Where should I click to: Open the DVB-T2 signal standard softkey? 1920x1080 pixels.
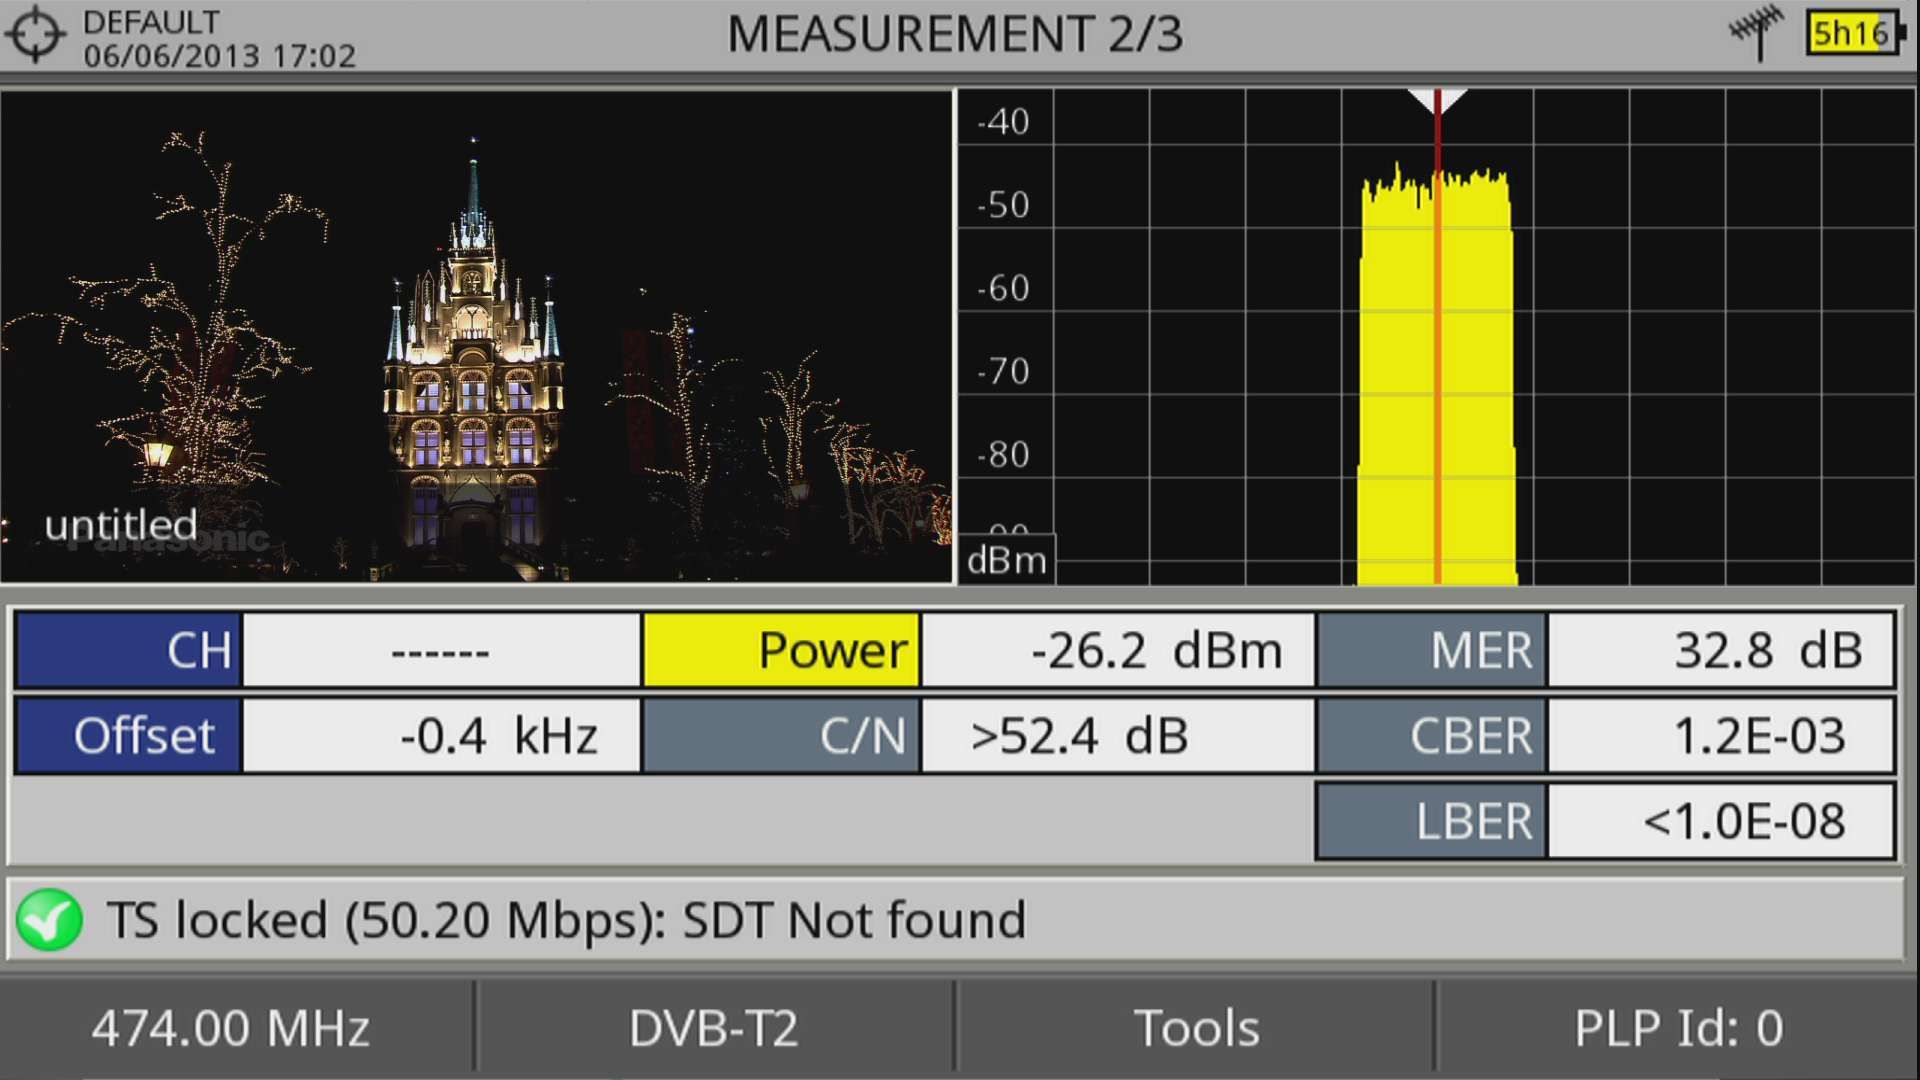click(714, 1028)
